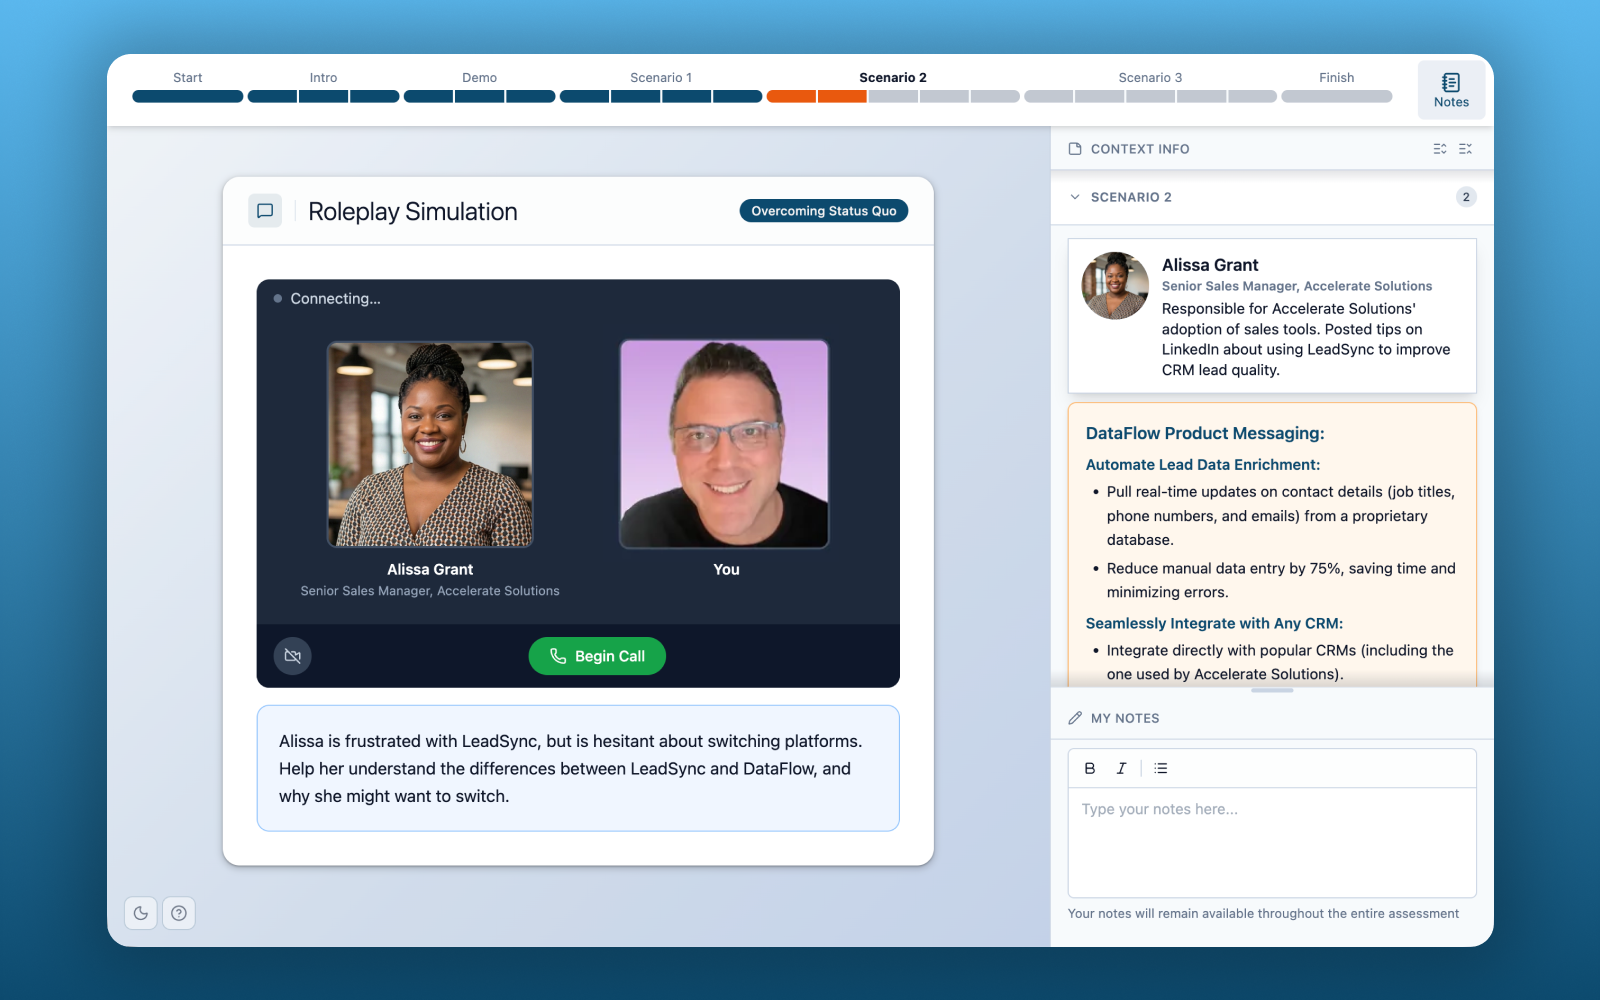Screen dimensions: 1600x1000
Task: Apply bold formatting in notes
Action: pos(1090,768)
